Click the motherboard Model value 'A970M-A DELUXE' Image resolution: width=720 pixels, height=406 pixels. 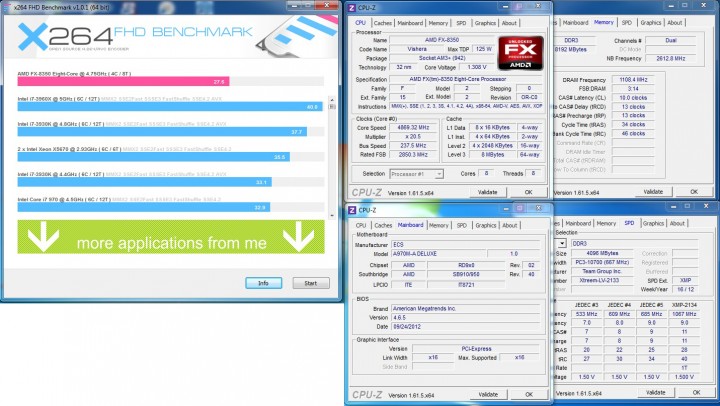[438, 254]
